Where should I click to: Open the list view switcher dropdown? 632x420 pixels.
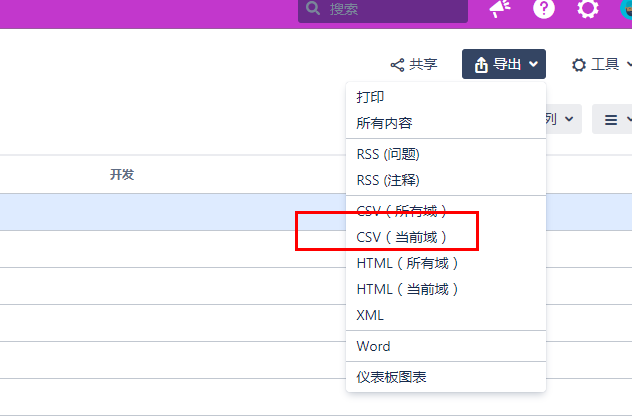click(612, 119)
